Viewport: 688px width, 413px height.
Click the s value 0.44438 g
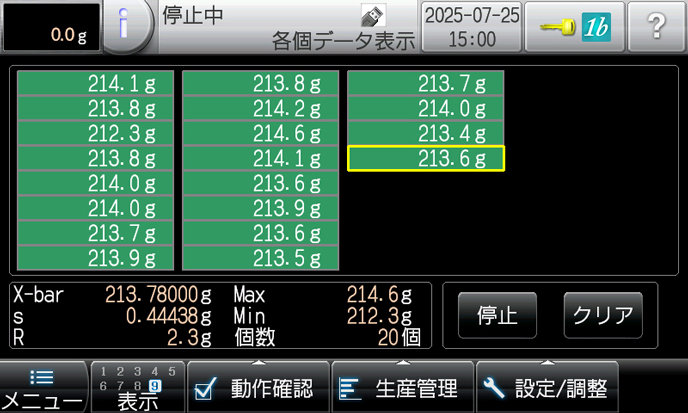coord(169,316)
